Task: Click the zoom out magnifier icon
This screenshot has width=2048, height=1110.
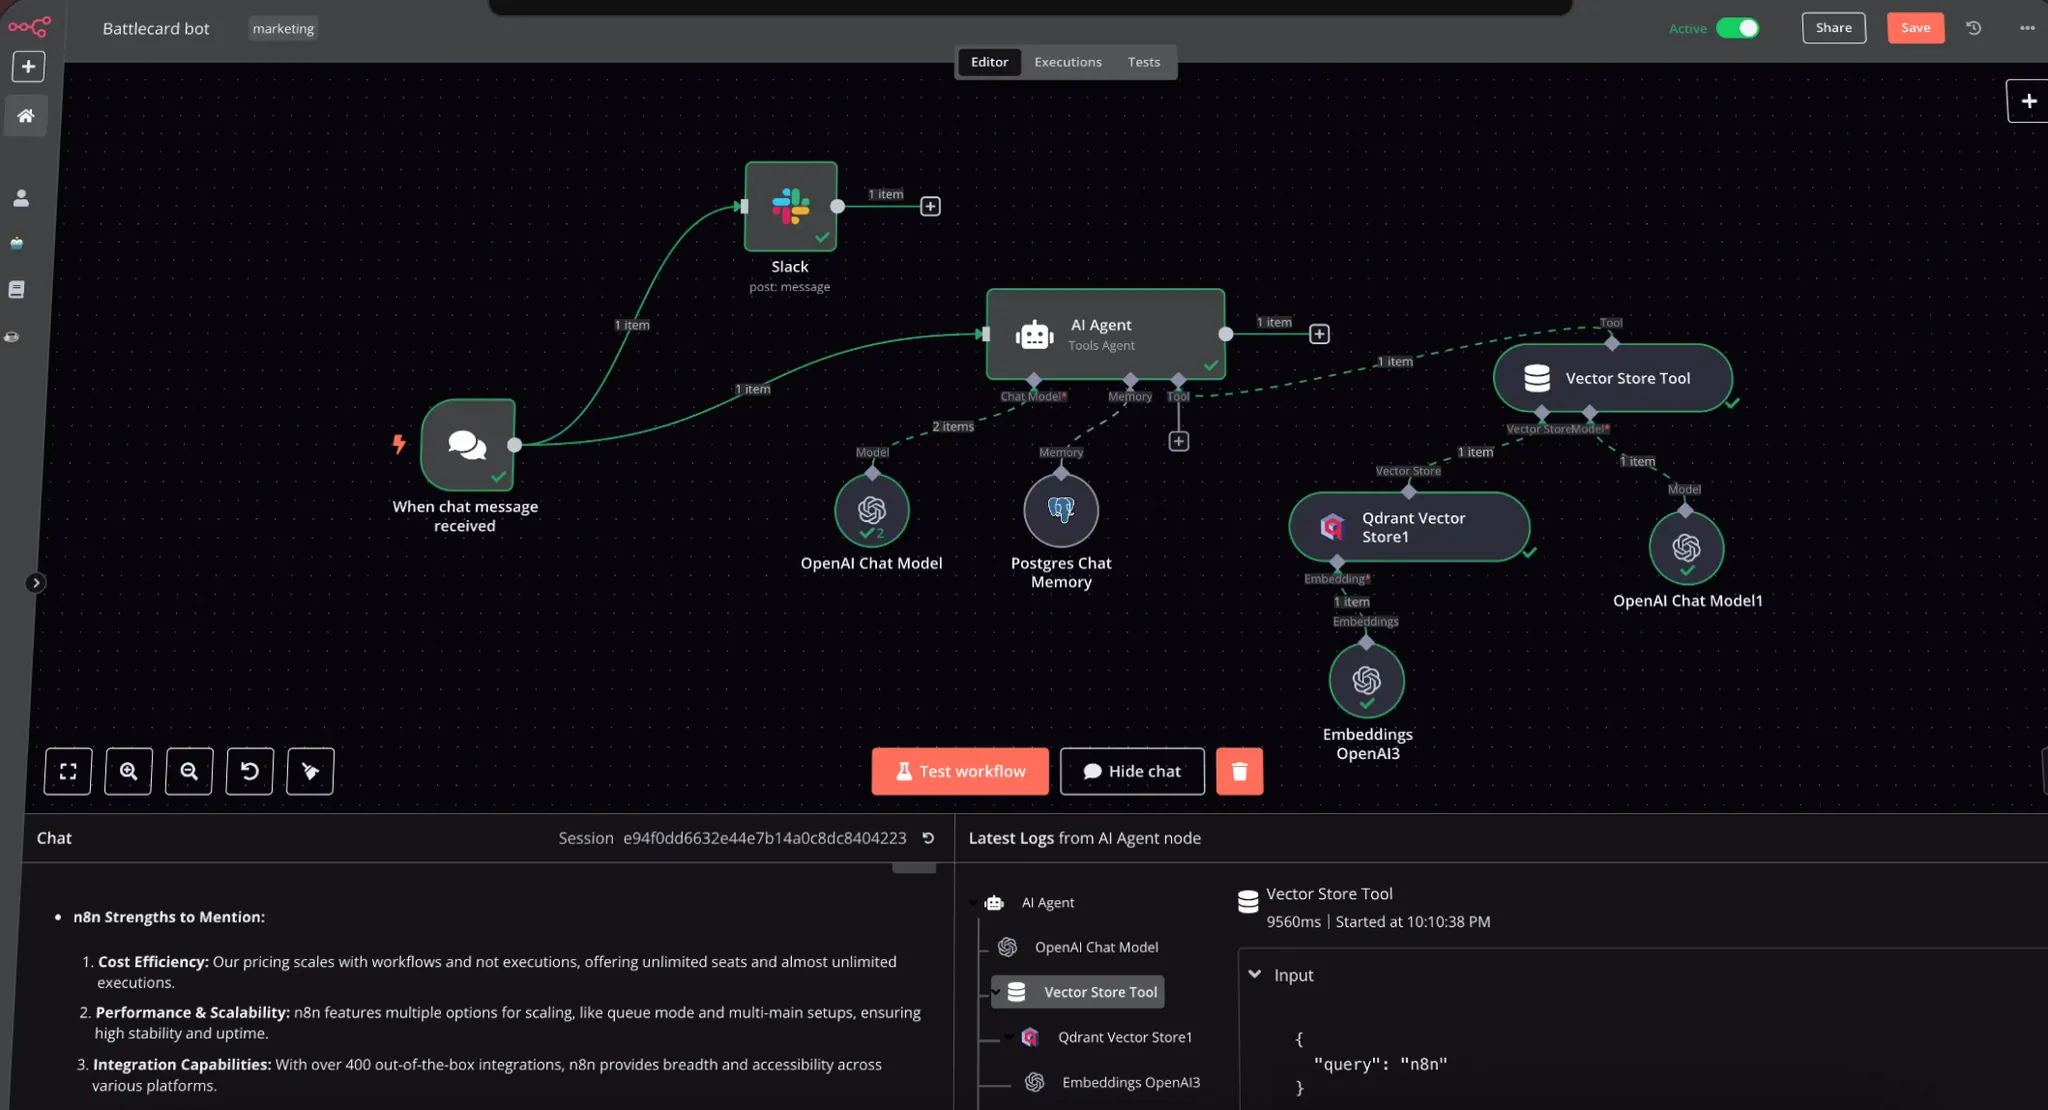Action: point(189,771)
